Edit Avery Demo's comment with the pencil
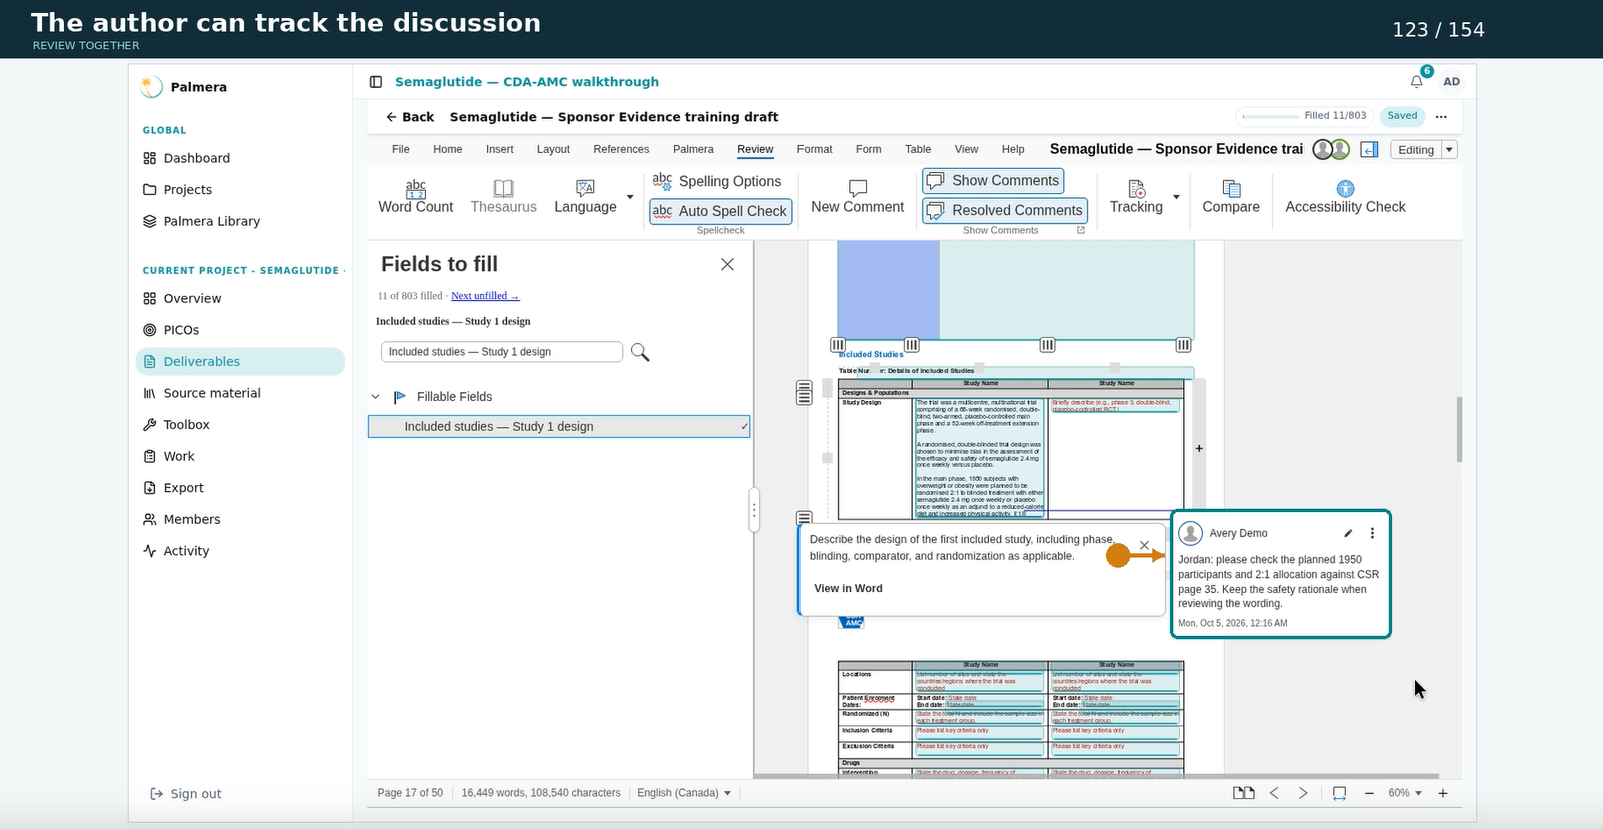 coord(1348,533)
